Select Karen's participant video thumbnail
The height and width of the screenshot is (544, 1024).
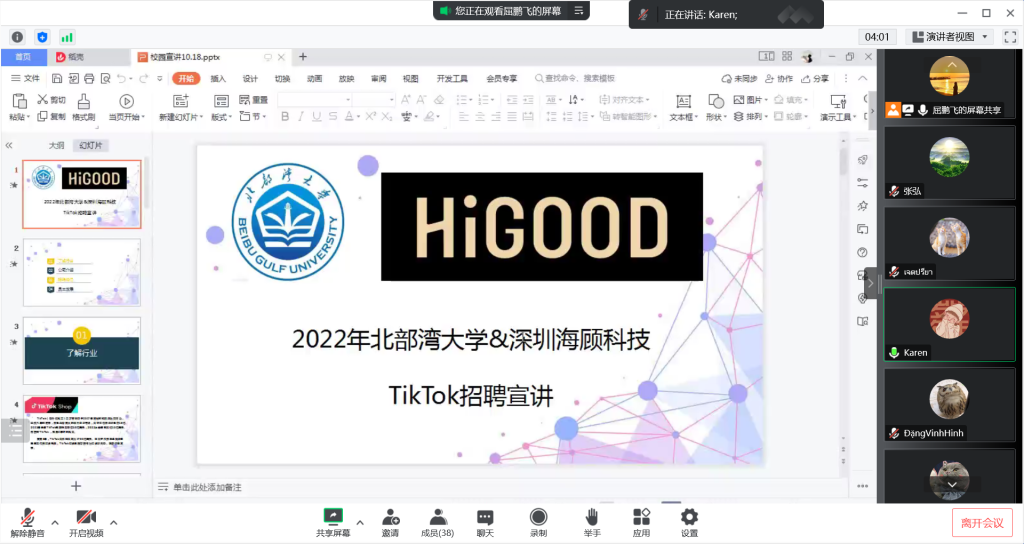coord(949,320)
